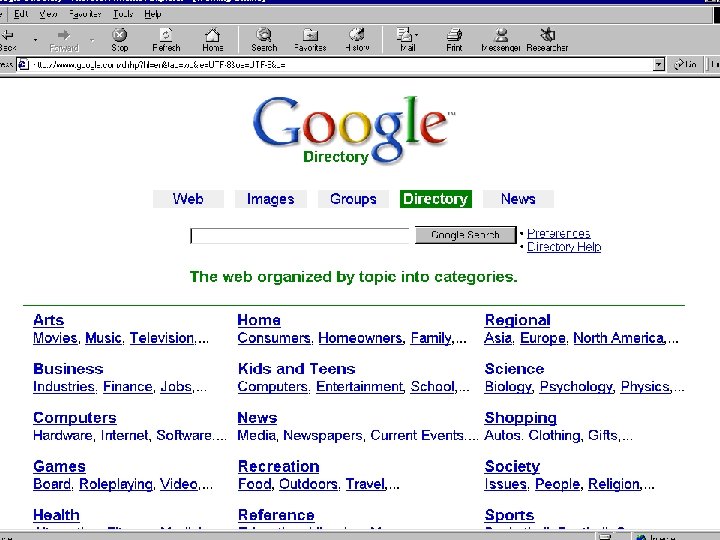Screen dimensions: 720x540
Task: Open the Homeowners subcategory link
Action: coord(360,338)
